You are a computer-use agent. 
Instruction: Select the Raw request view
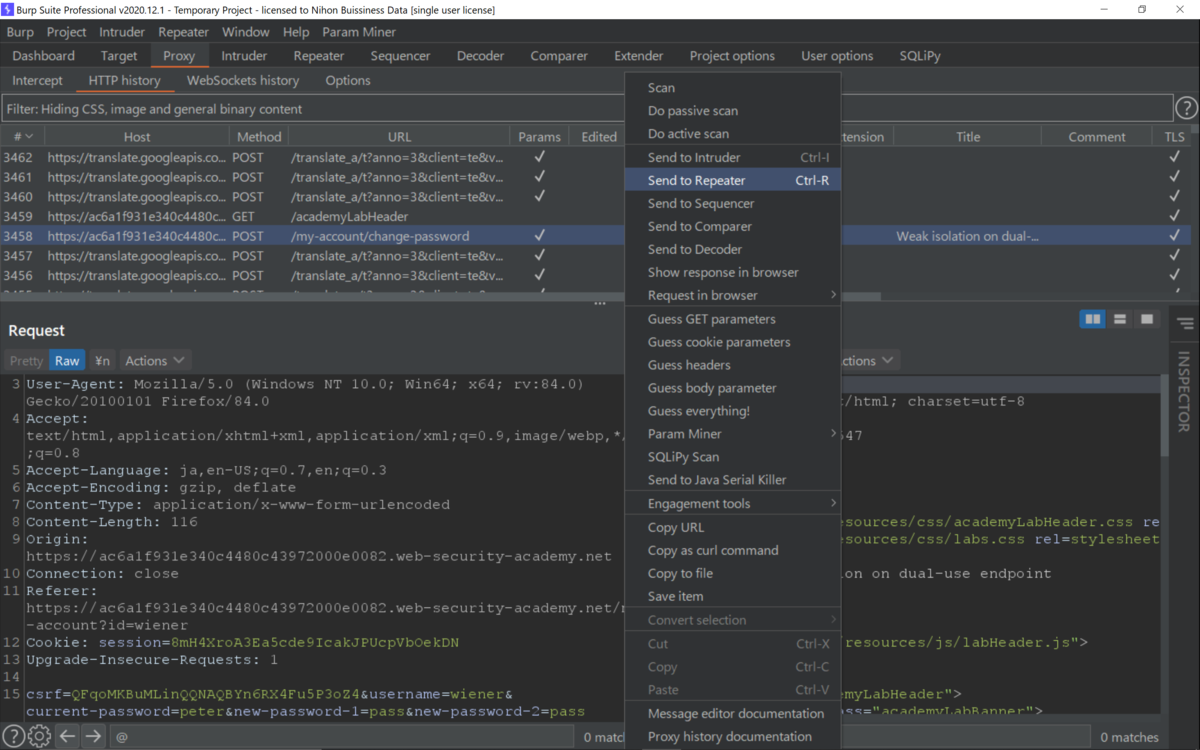(67, 360)
